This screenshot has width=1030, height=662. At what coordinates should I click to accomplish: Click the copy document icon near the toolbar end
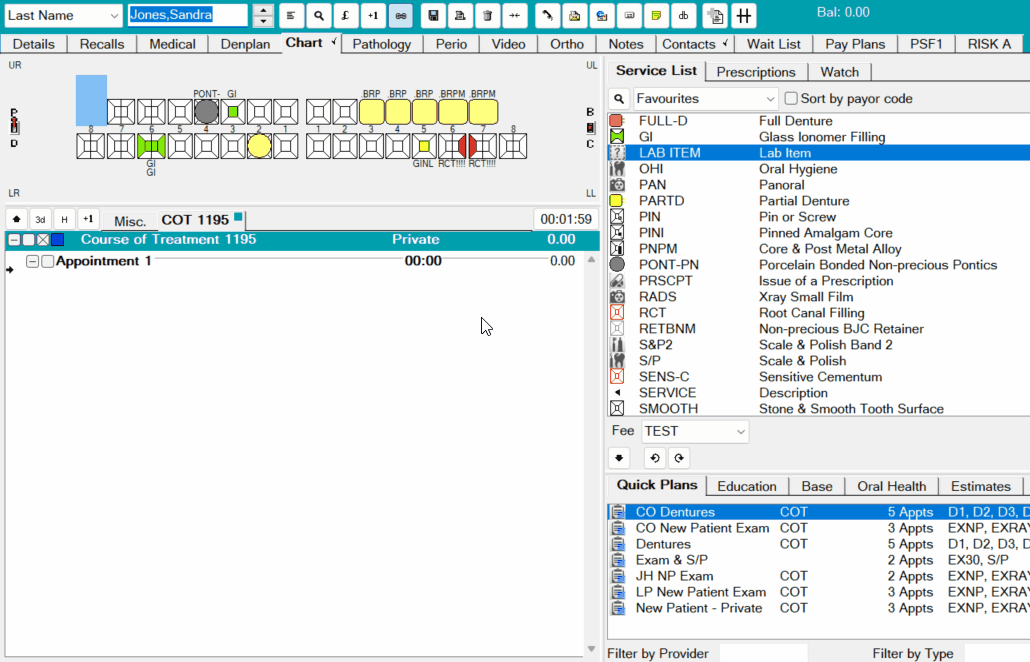pyautogui.click(x=714, y=16)
